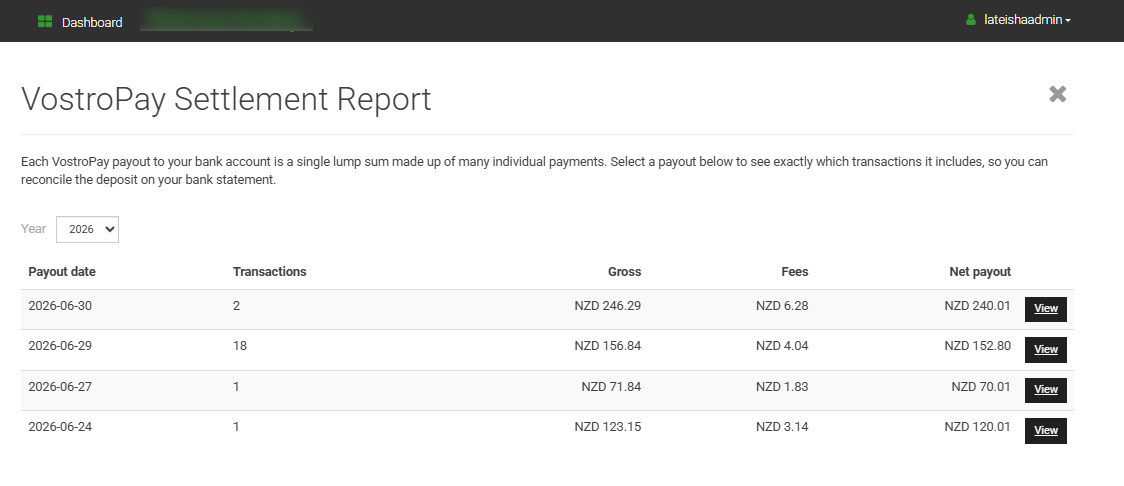Click the net payout NZD 240.01
Viewport: 1124px width, 486px height.
pyautogui.click(x=978, y=306)
